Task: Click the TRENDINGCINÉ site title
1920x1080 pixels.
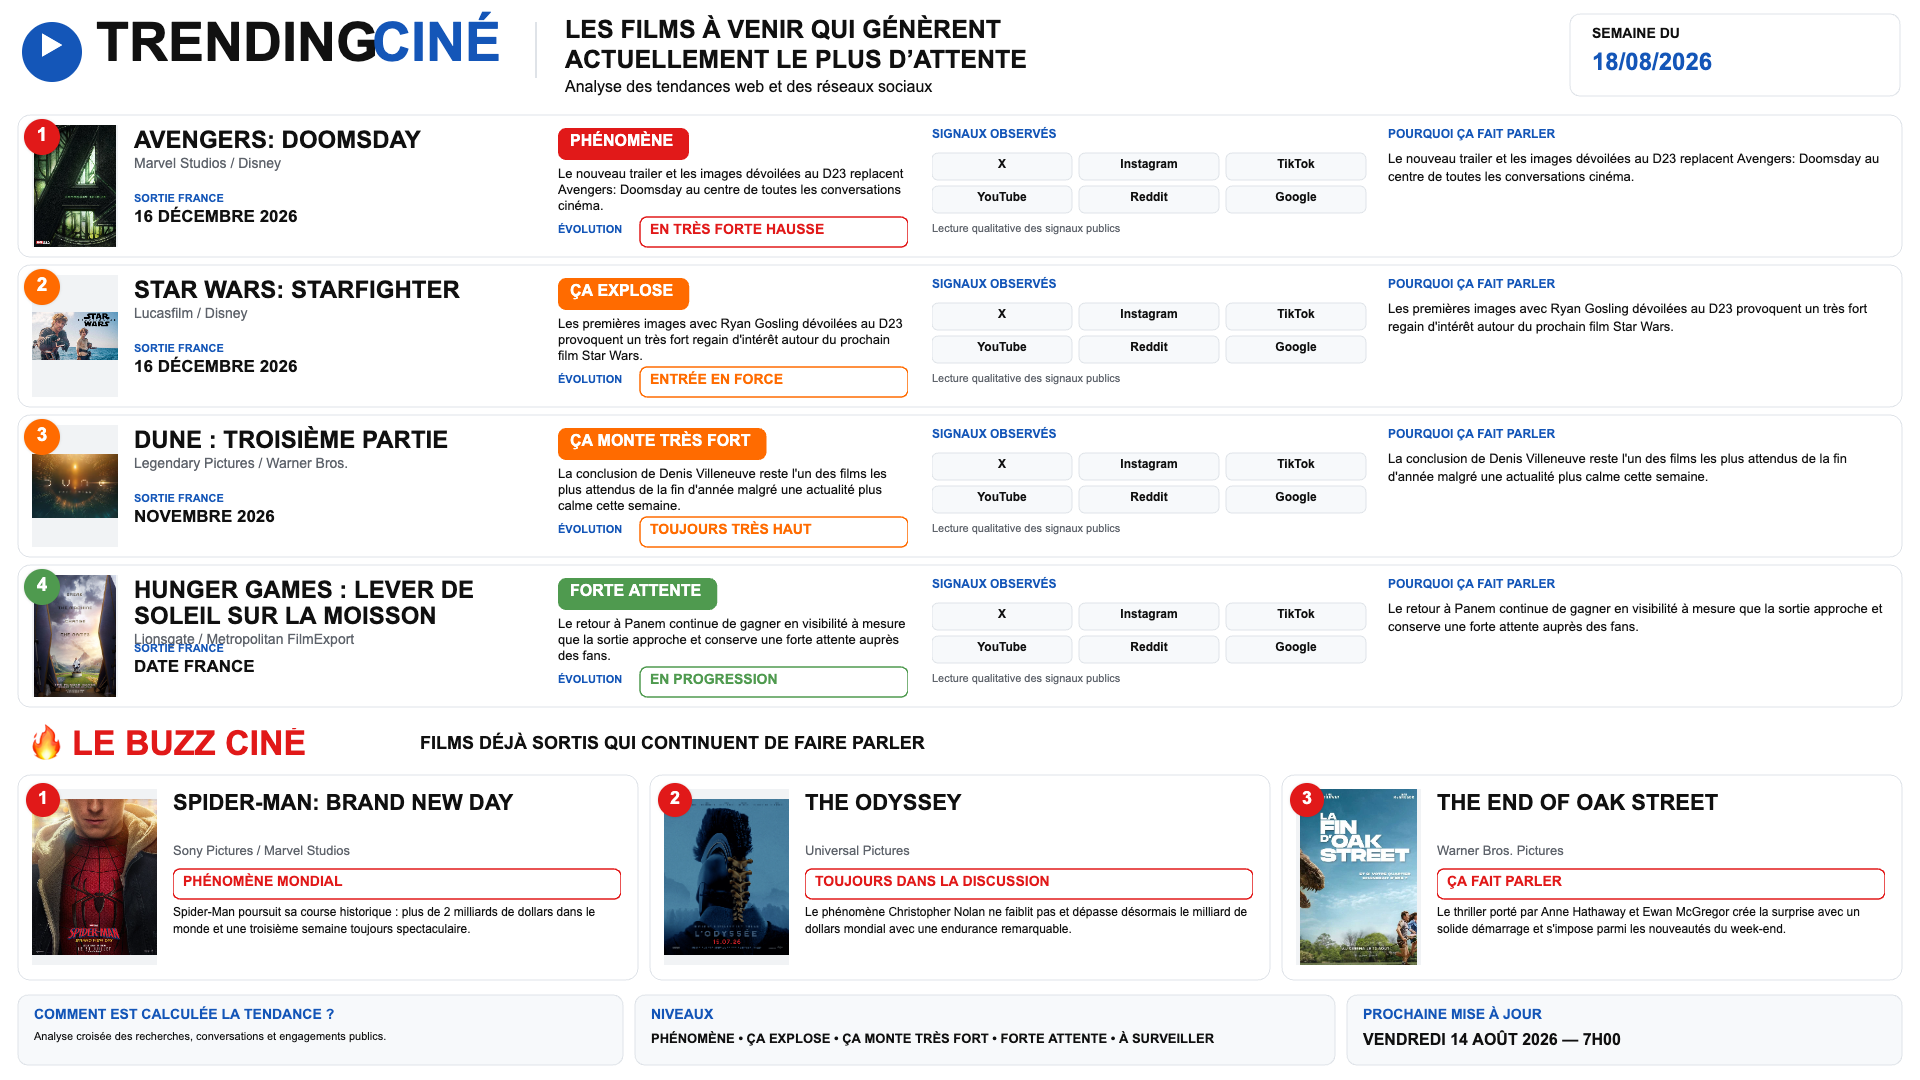Action: [x=298, y=42]
